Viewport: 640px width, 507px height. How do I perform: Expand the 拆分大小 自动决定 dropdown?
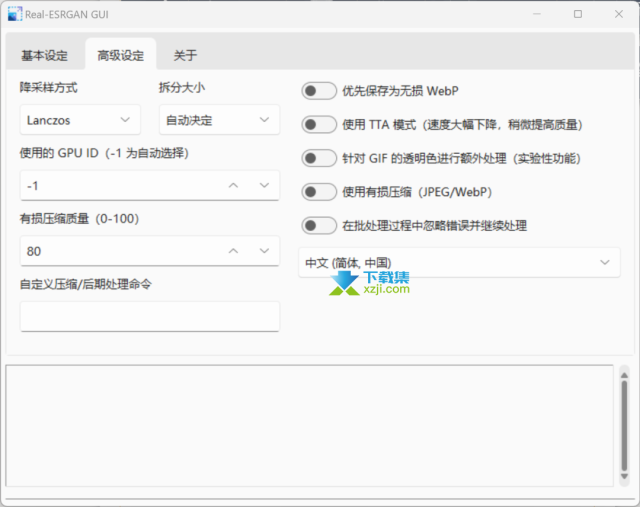click(x=220, y=120)
